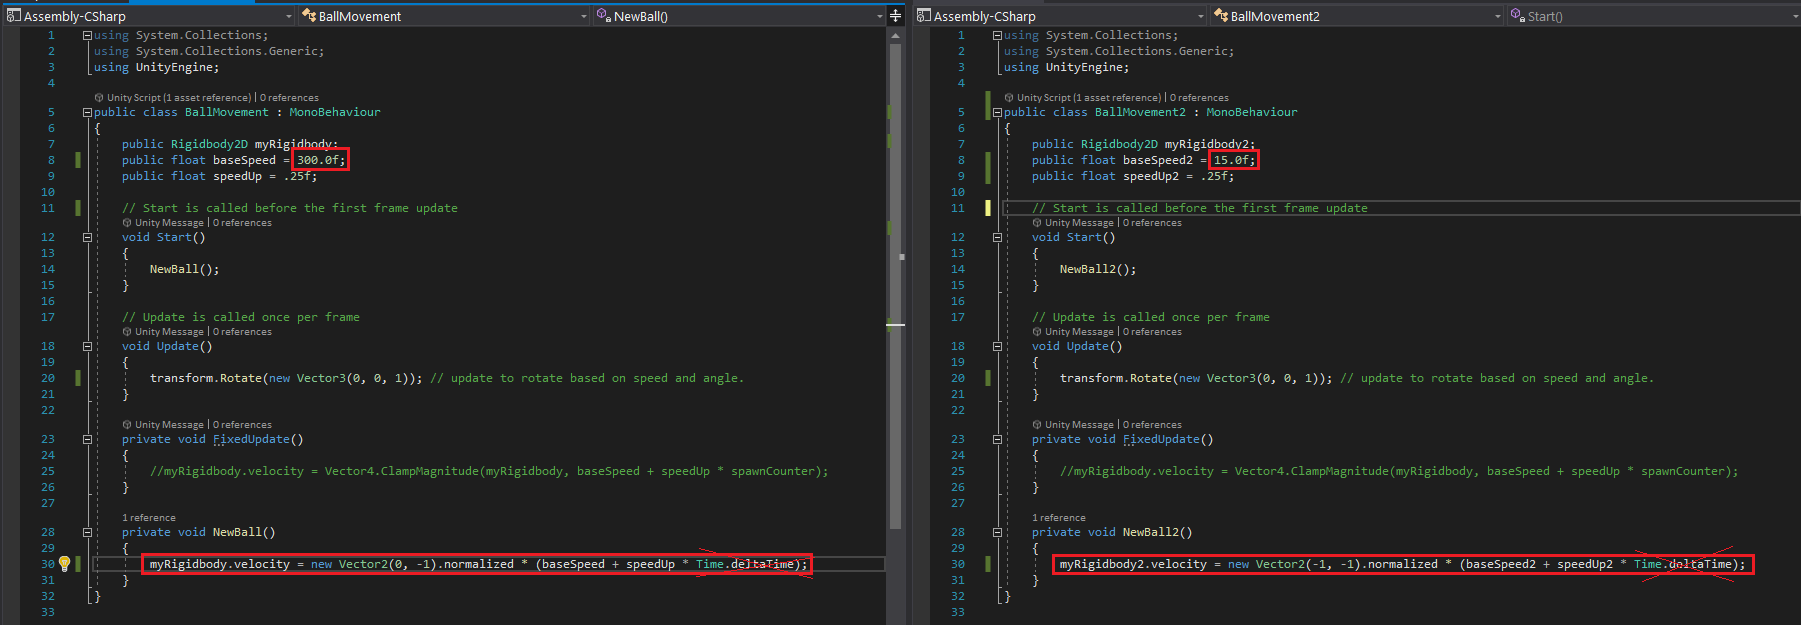The width and height of the screenshot is (1801, 625).
Task: Open the 1 reference lens above NewBall2()
Action: (x=1059, y=518)
